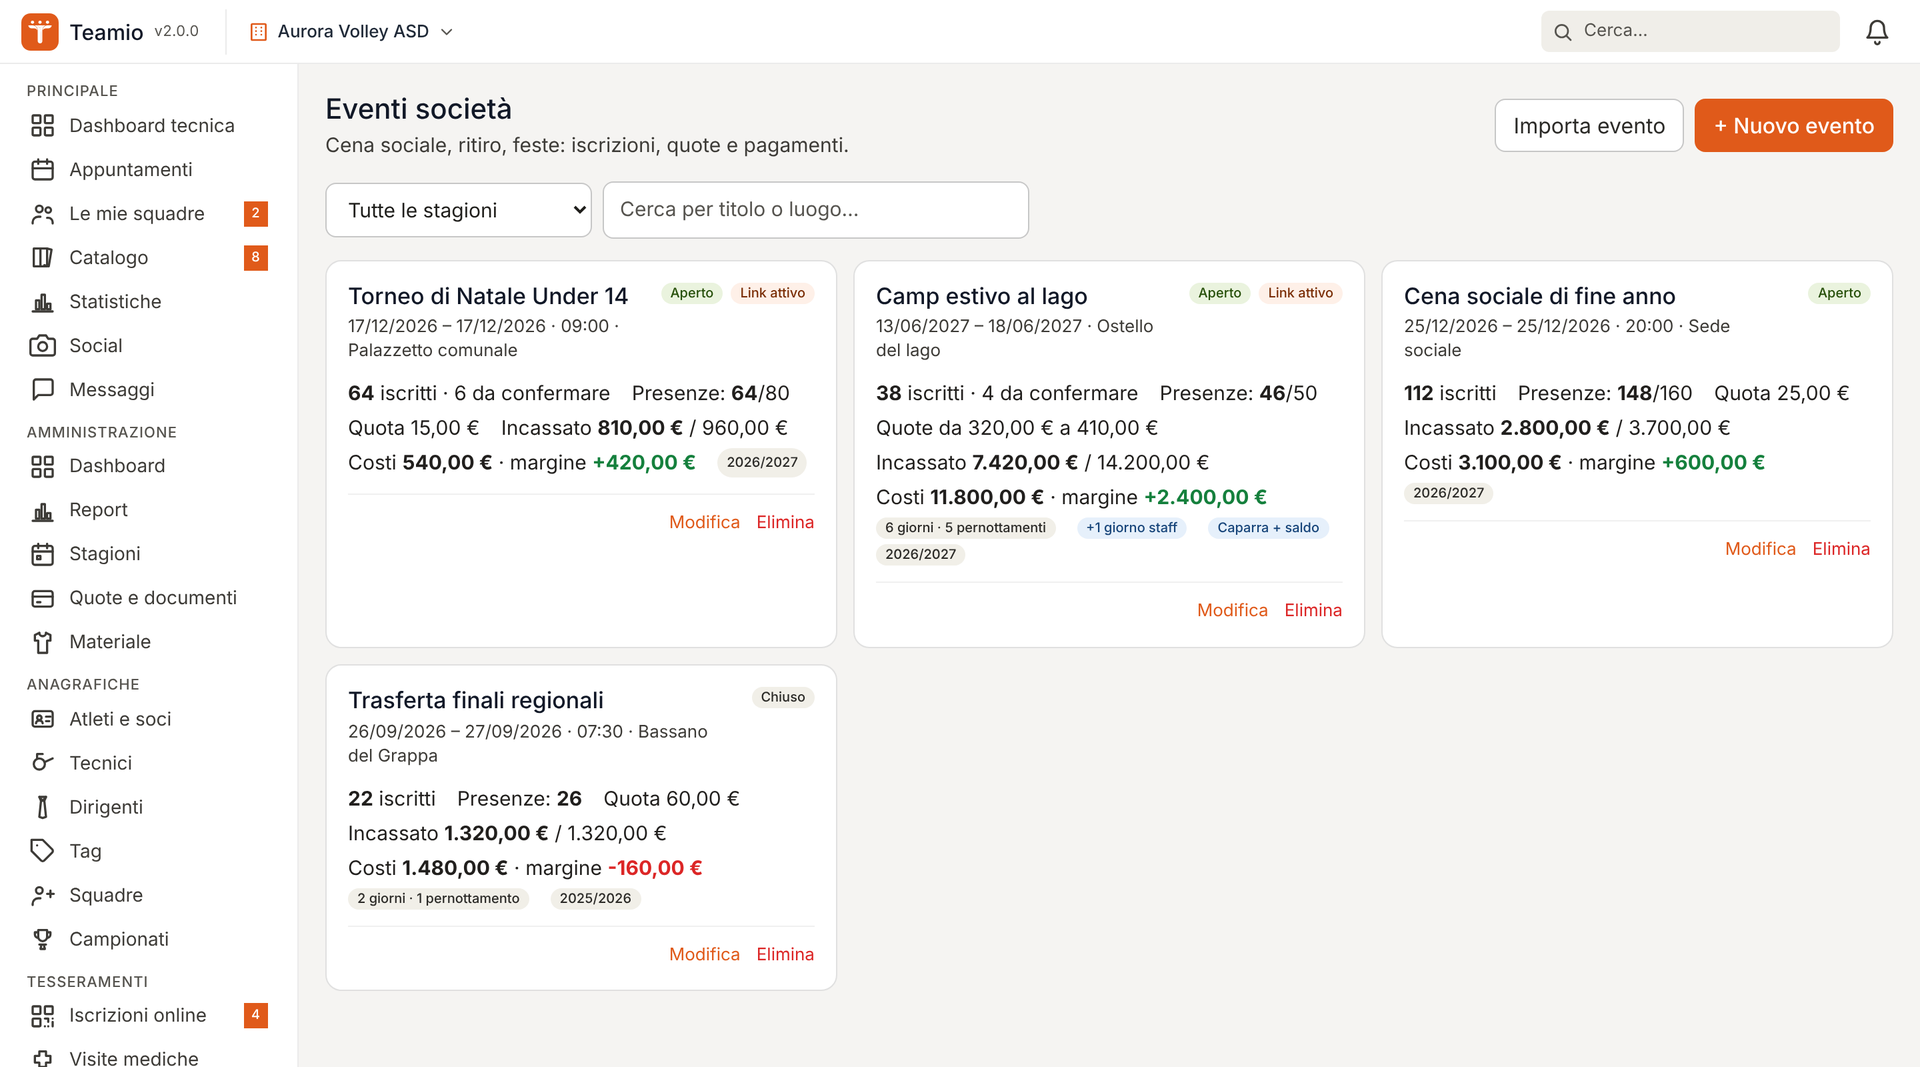Screen dimensions: 1920x1067
Task: Click the Le mie squadre people icon
Action: (42, 214)
